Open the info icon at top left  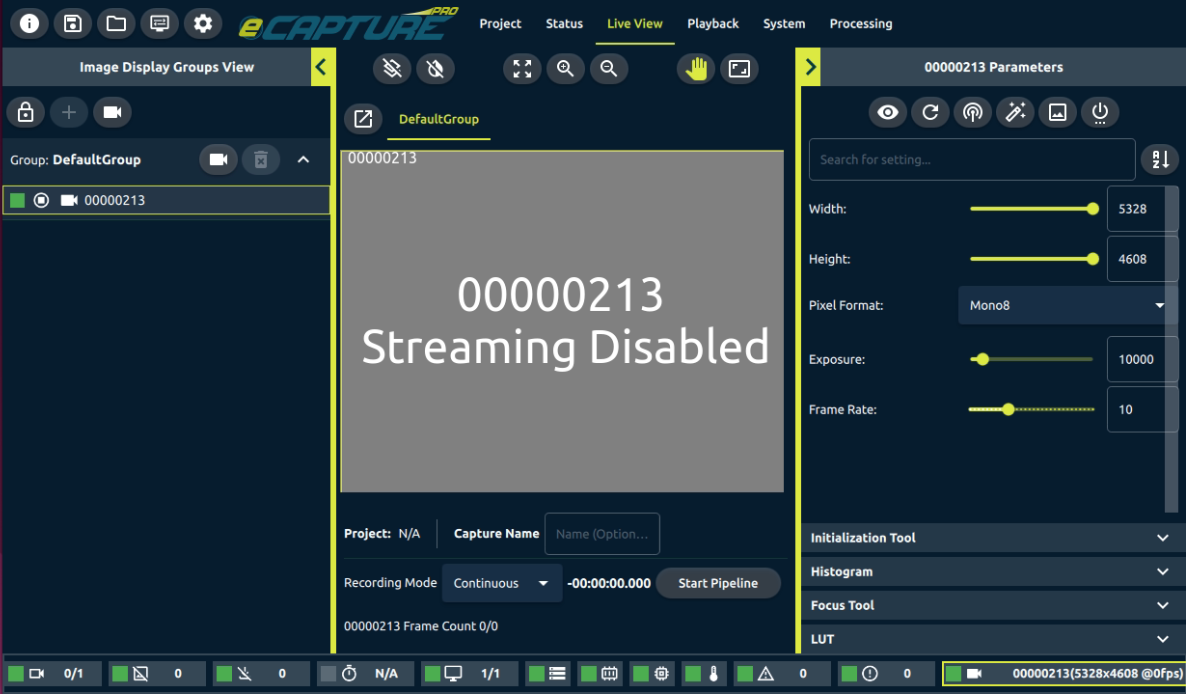29,23
